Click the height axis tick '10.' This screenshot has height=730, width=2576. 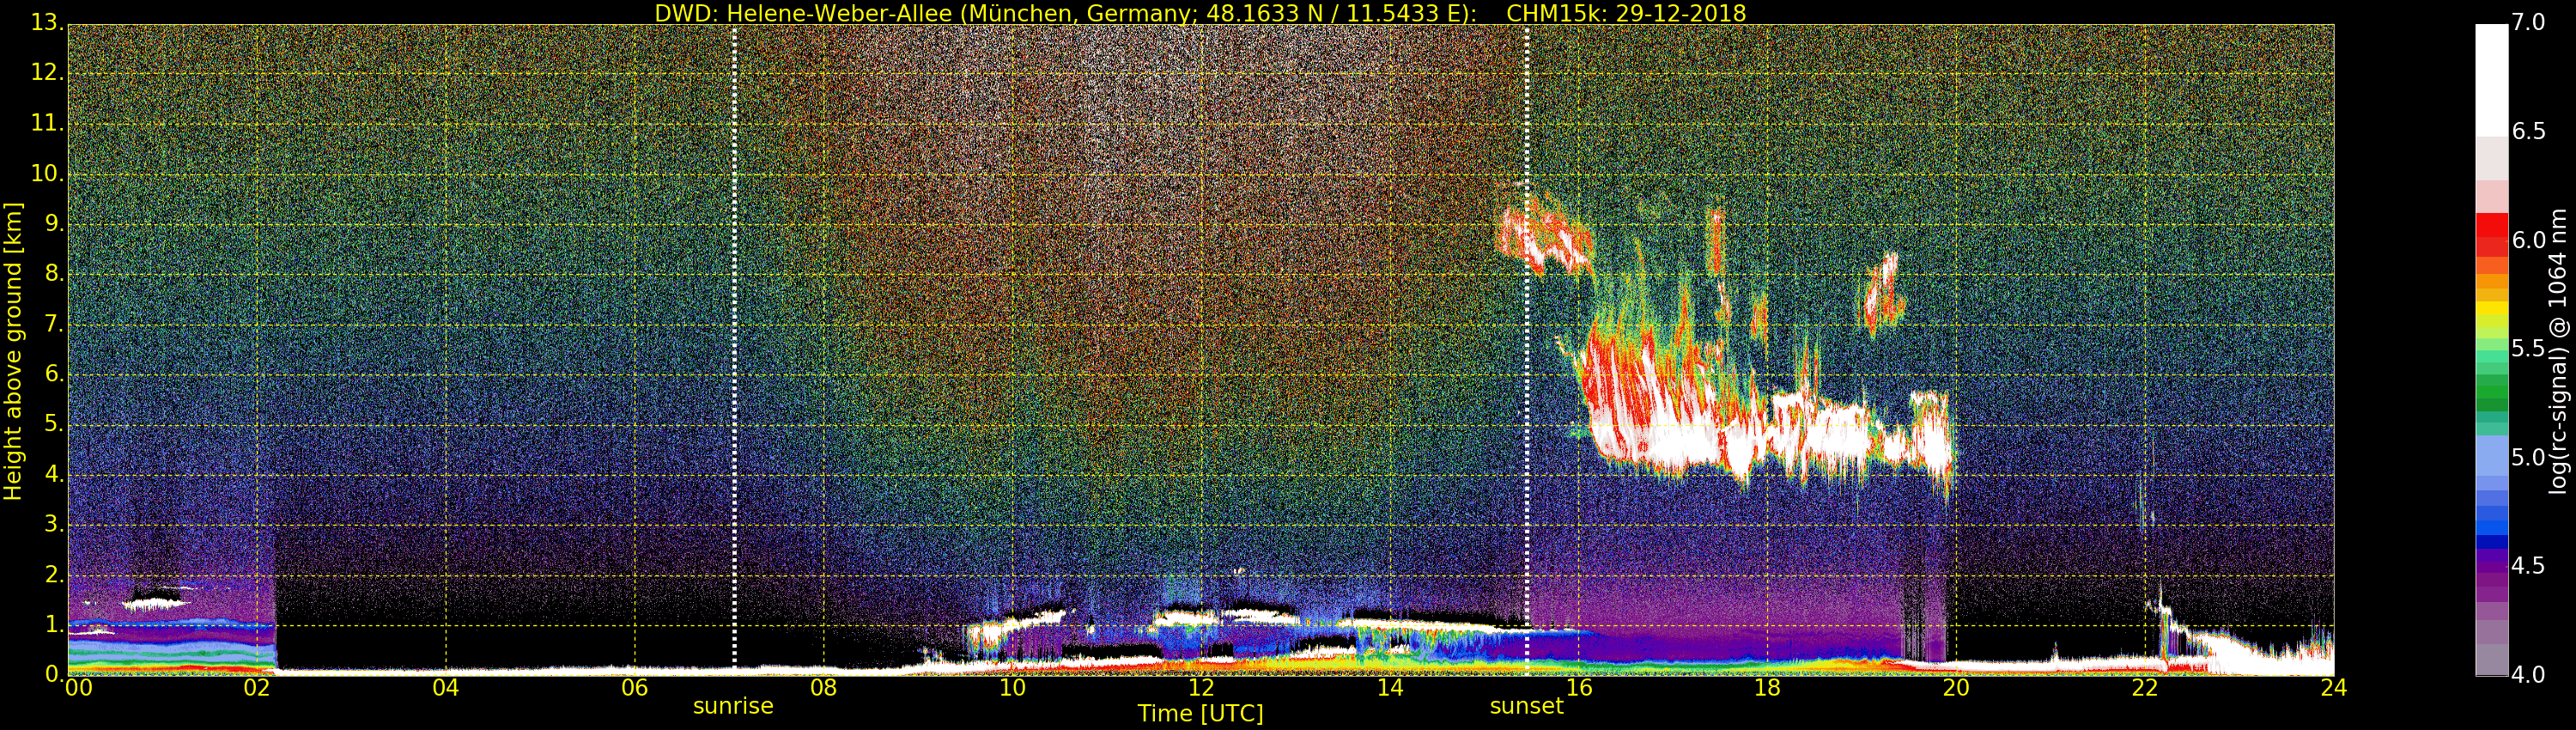click(48, 173)
